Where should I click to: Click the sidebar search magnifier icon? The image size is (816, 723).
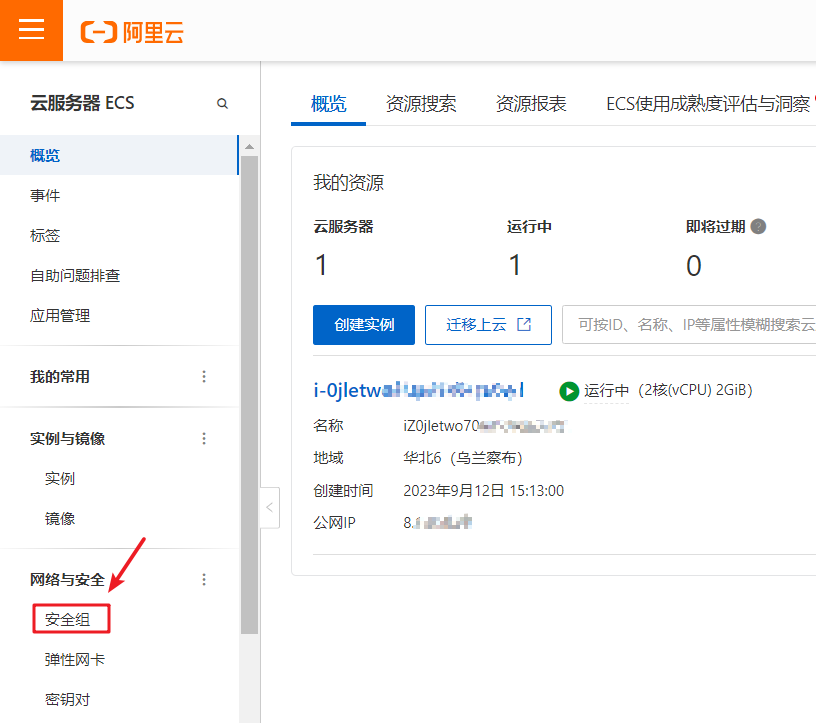point(222,104)
